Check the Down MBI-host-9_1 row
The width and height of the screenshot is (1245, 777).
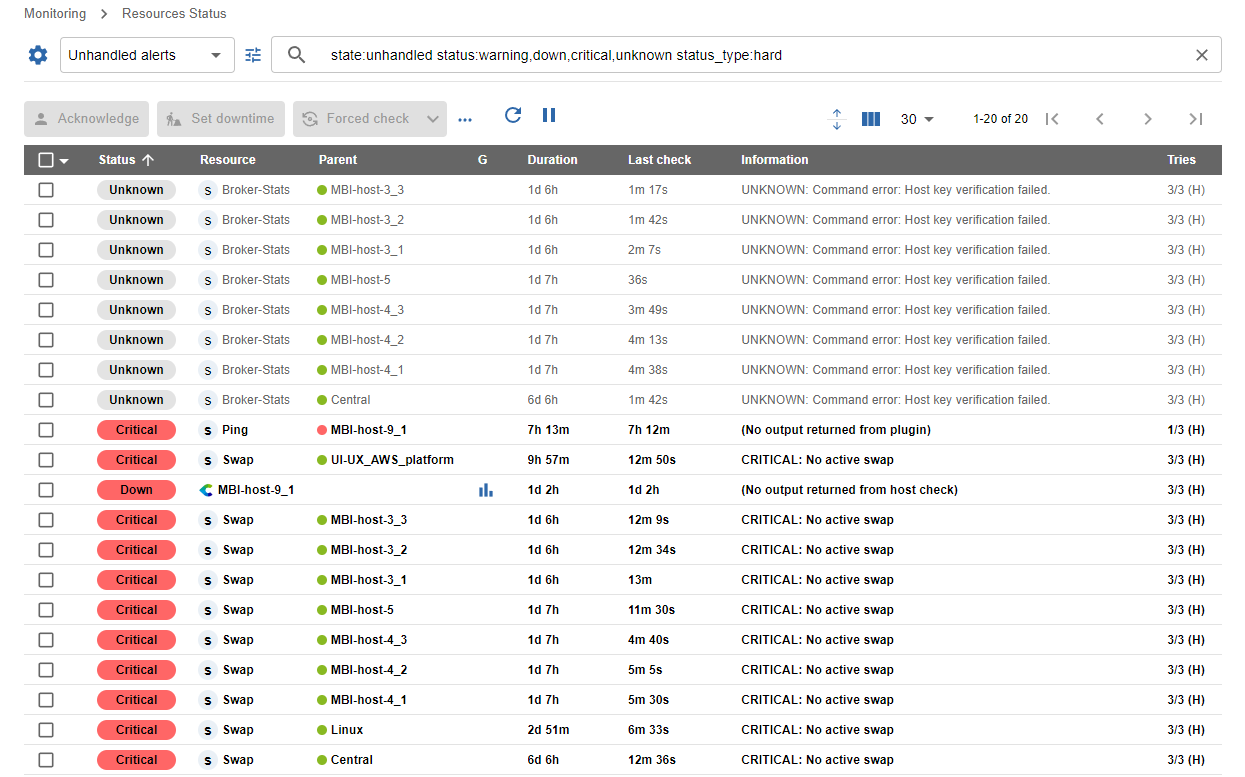46,490
